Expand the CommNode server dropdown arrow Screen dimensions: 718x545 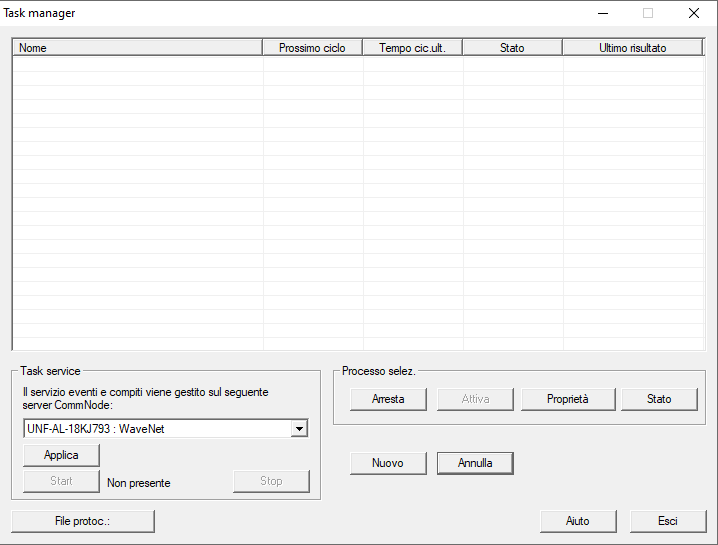click(298, 429)
